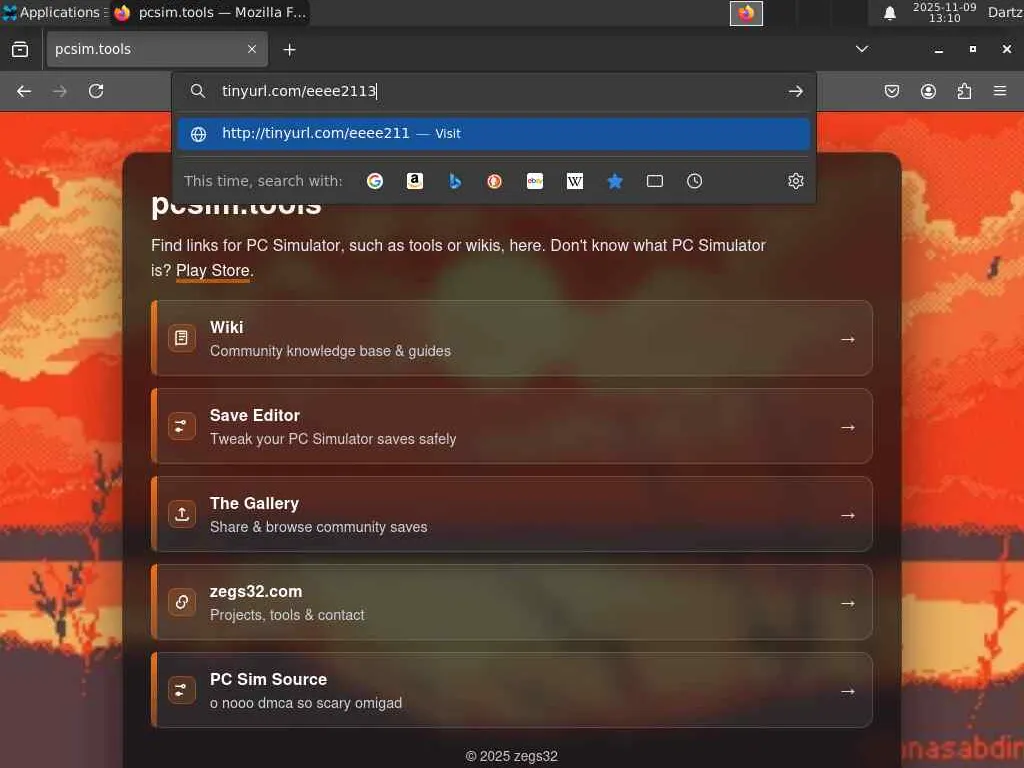Click the PC Sim Source sliders icon
Screen dimensions: 1024x768
coord(182,690)
